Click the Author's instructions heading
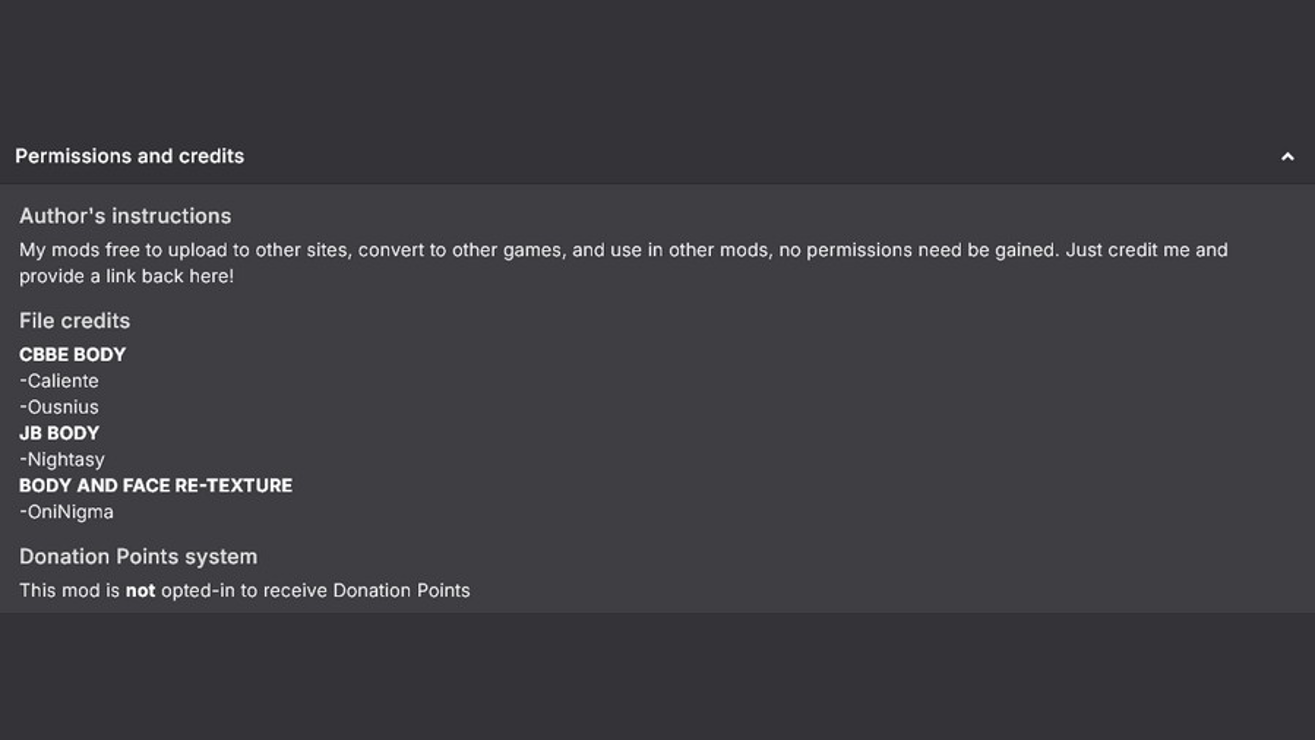This screenshot has height=740, width=1315. point(125,216)
